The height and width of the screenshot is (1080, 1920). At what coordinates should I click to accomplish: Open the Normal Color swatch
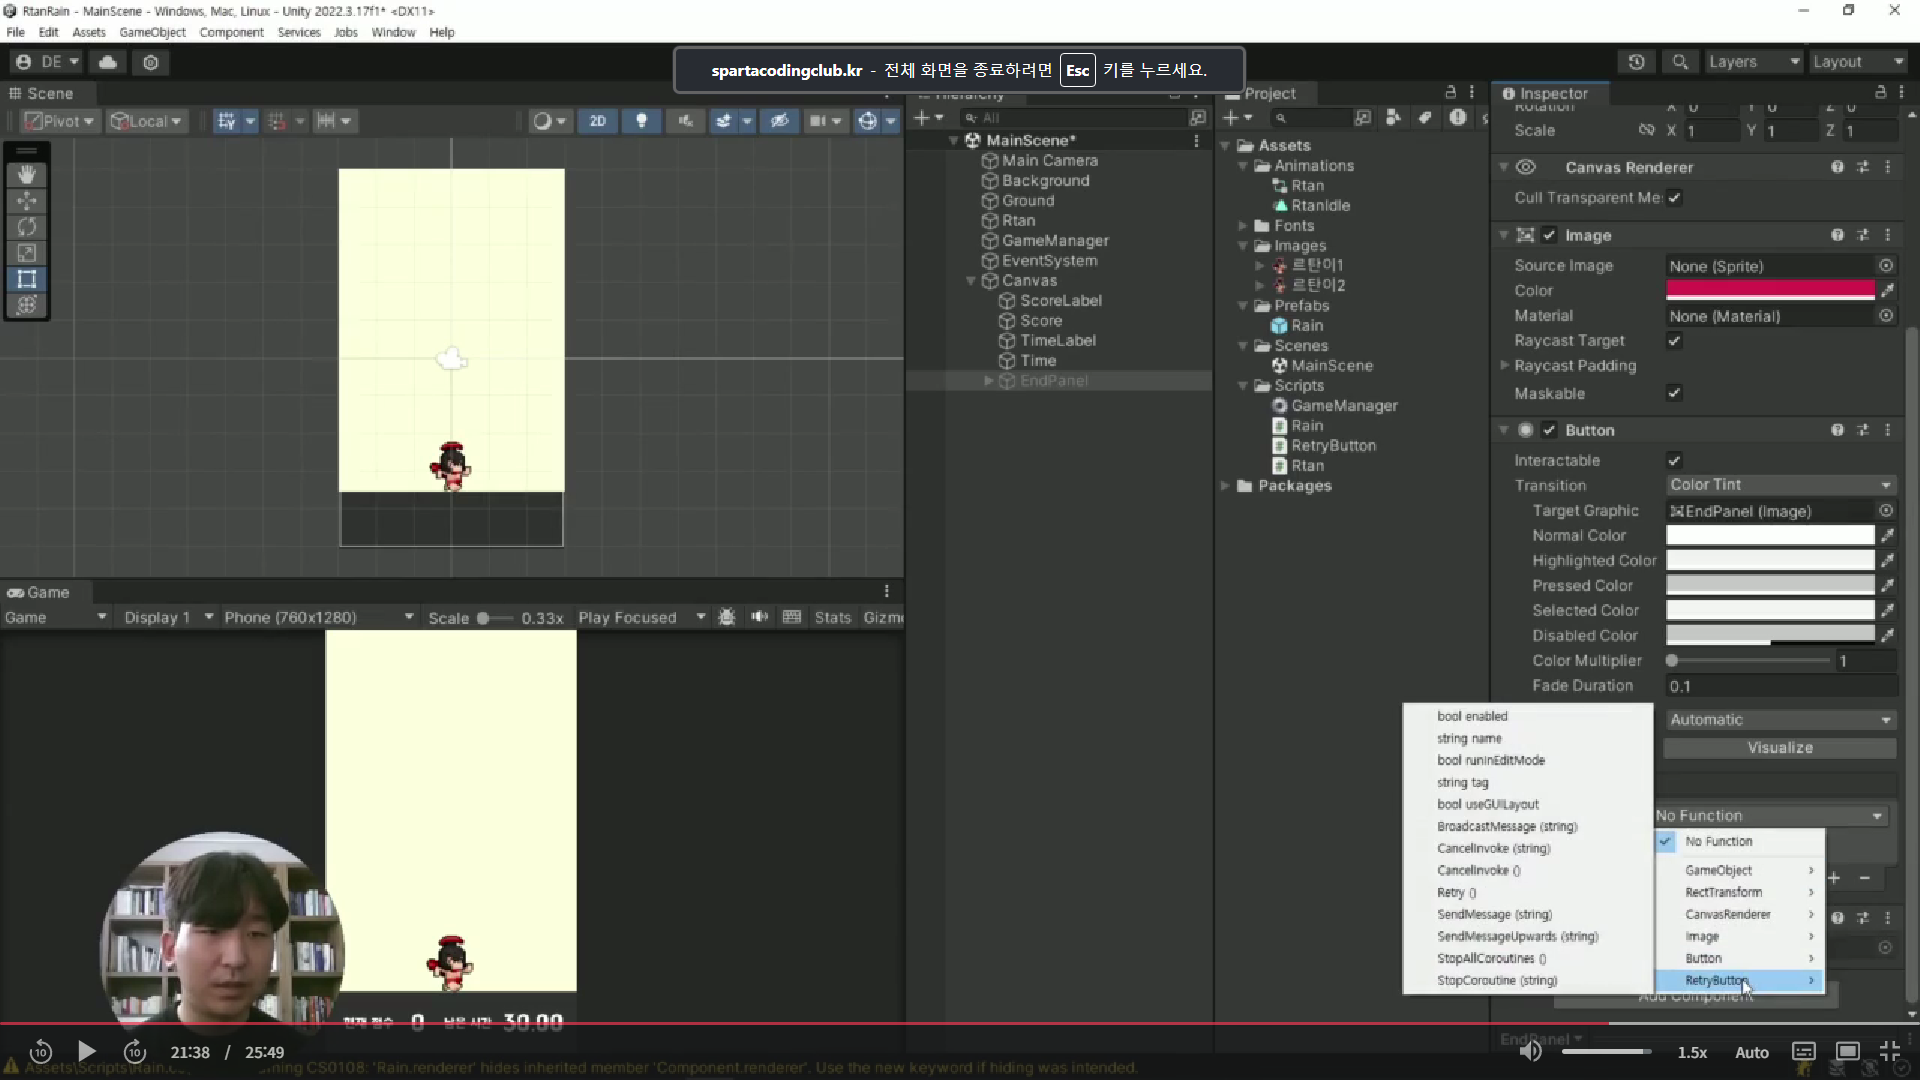click(1770, 536)
